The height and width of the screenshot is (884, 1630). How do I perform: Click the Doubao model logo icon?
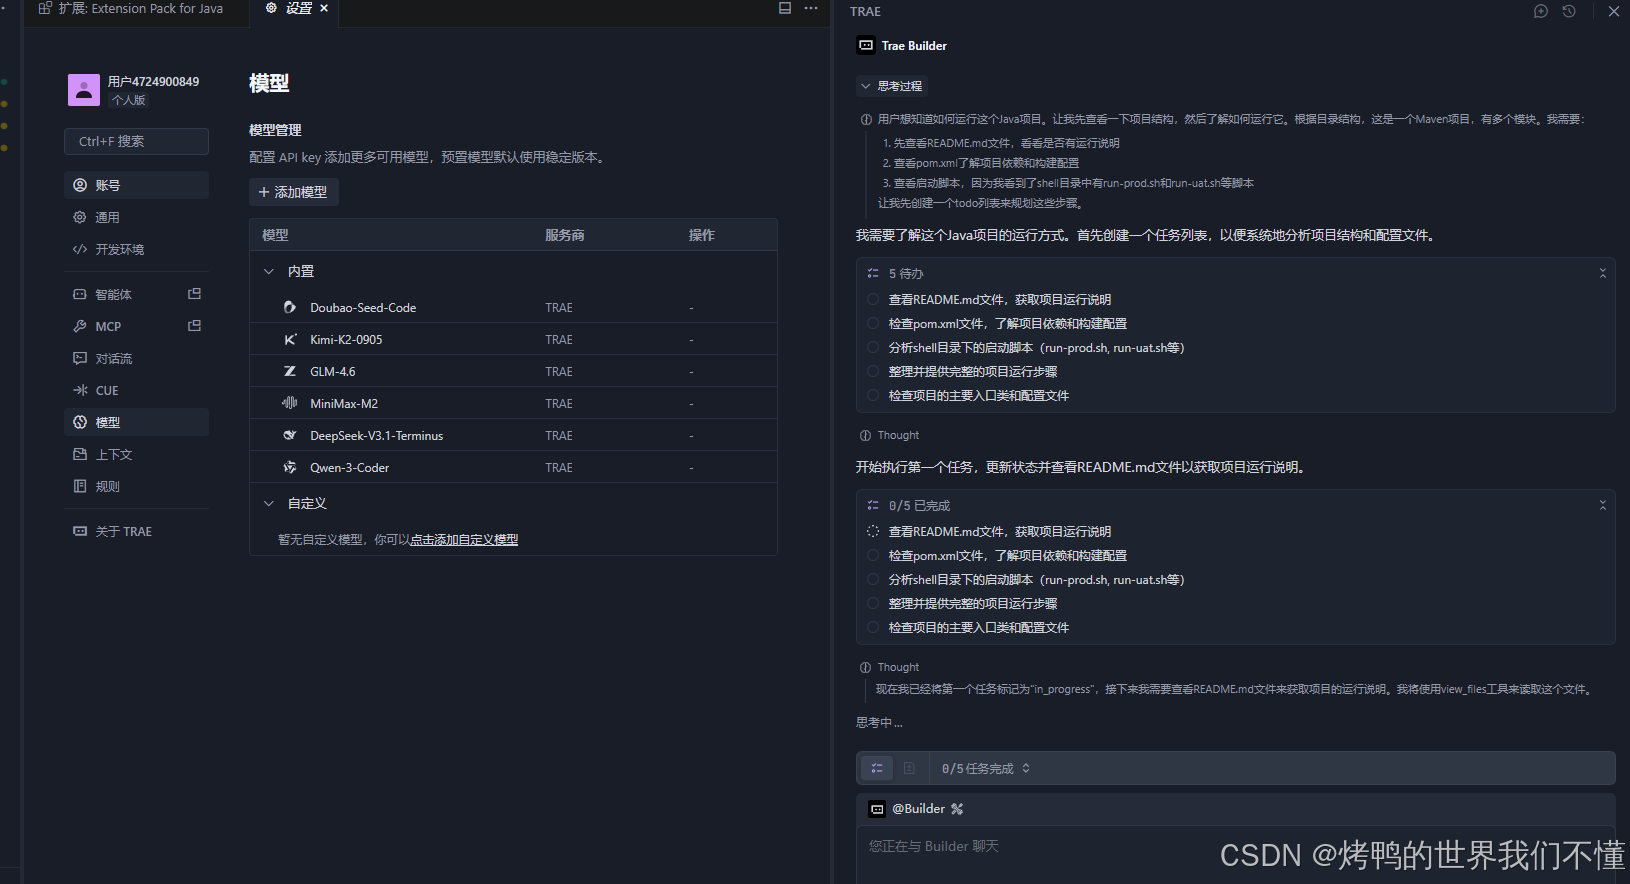pyautogui.click(x=290, y=307)
